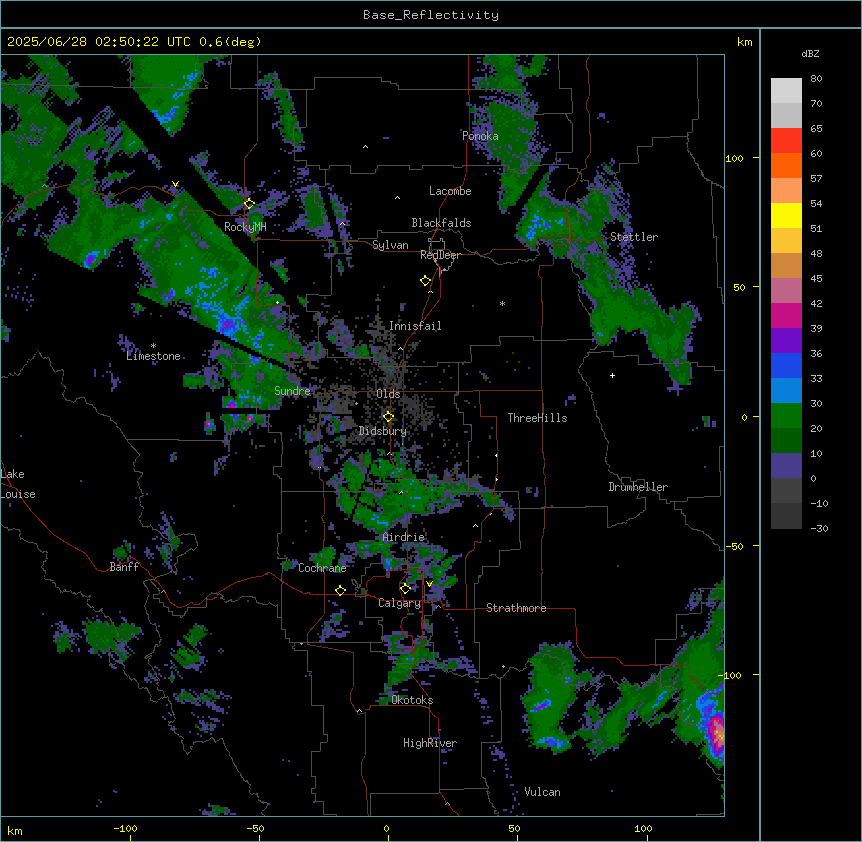Click the RedDeer city label
This screenshot has width=862, height=842.
(x=440, y=255)
